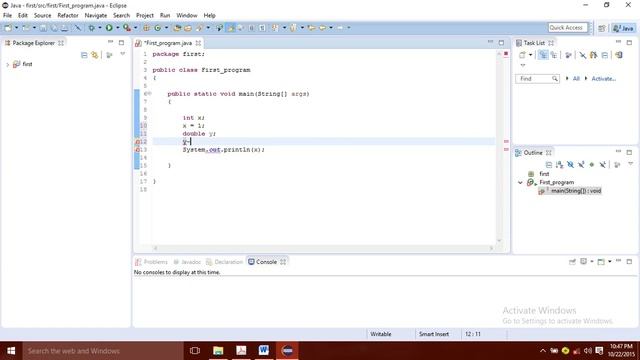The height and width of the screenshot is (360, 640).
Task: Click the Open Task icon in toolbar
Action: tap(188, 28)
